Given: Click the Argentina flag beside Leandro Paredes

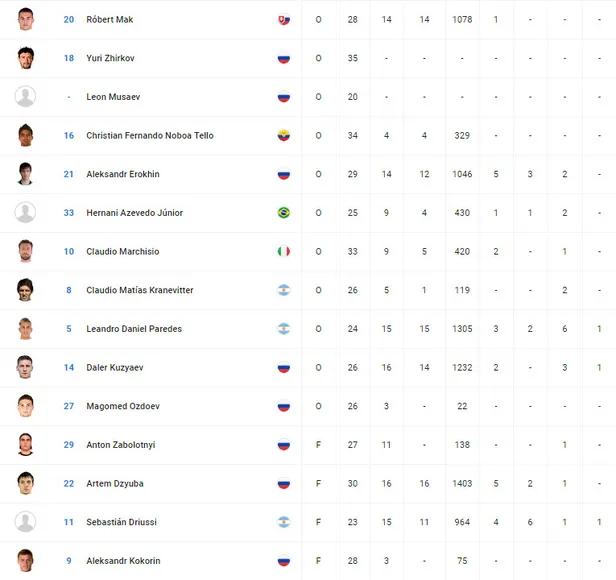Looking at the screenshot, I should [284, 329].
